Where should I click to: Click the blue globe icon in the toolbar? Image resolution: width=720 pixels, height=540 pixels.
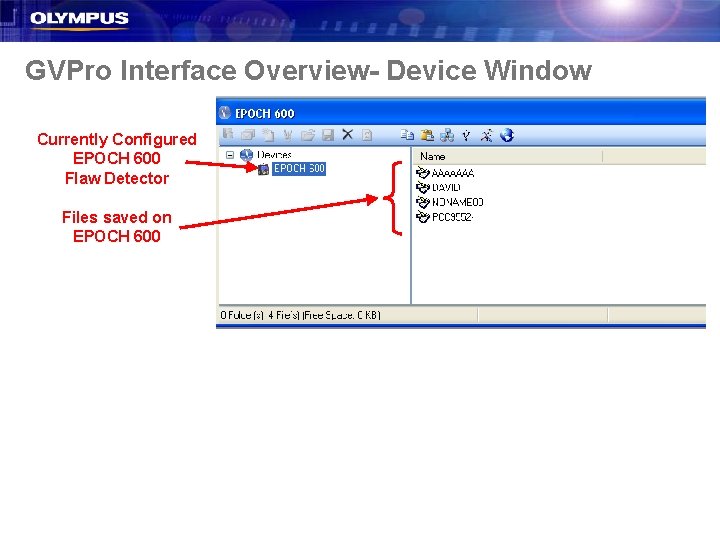click(507, 135)
